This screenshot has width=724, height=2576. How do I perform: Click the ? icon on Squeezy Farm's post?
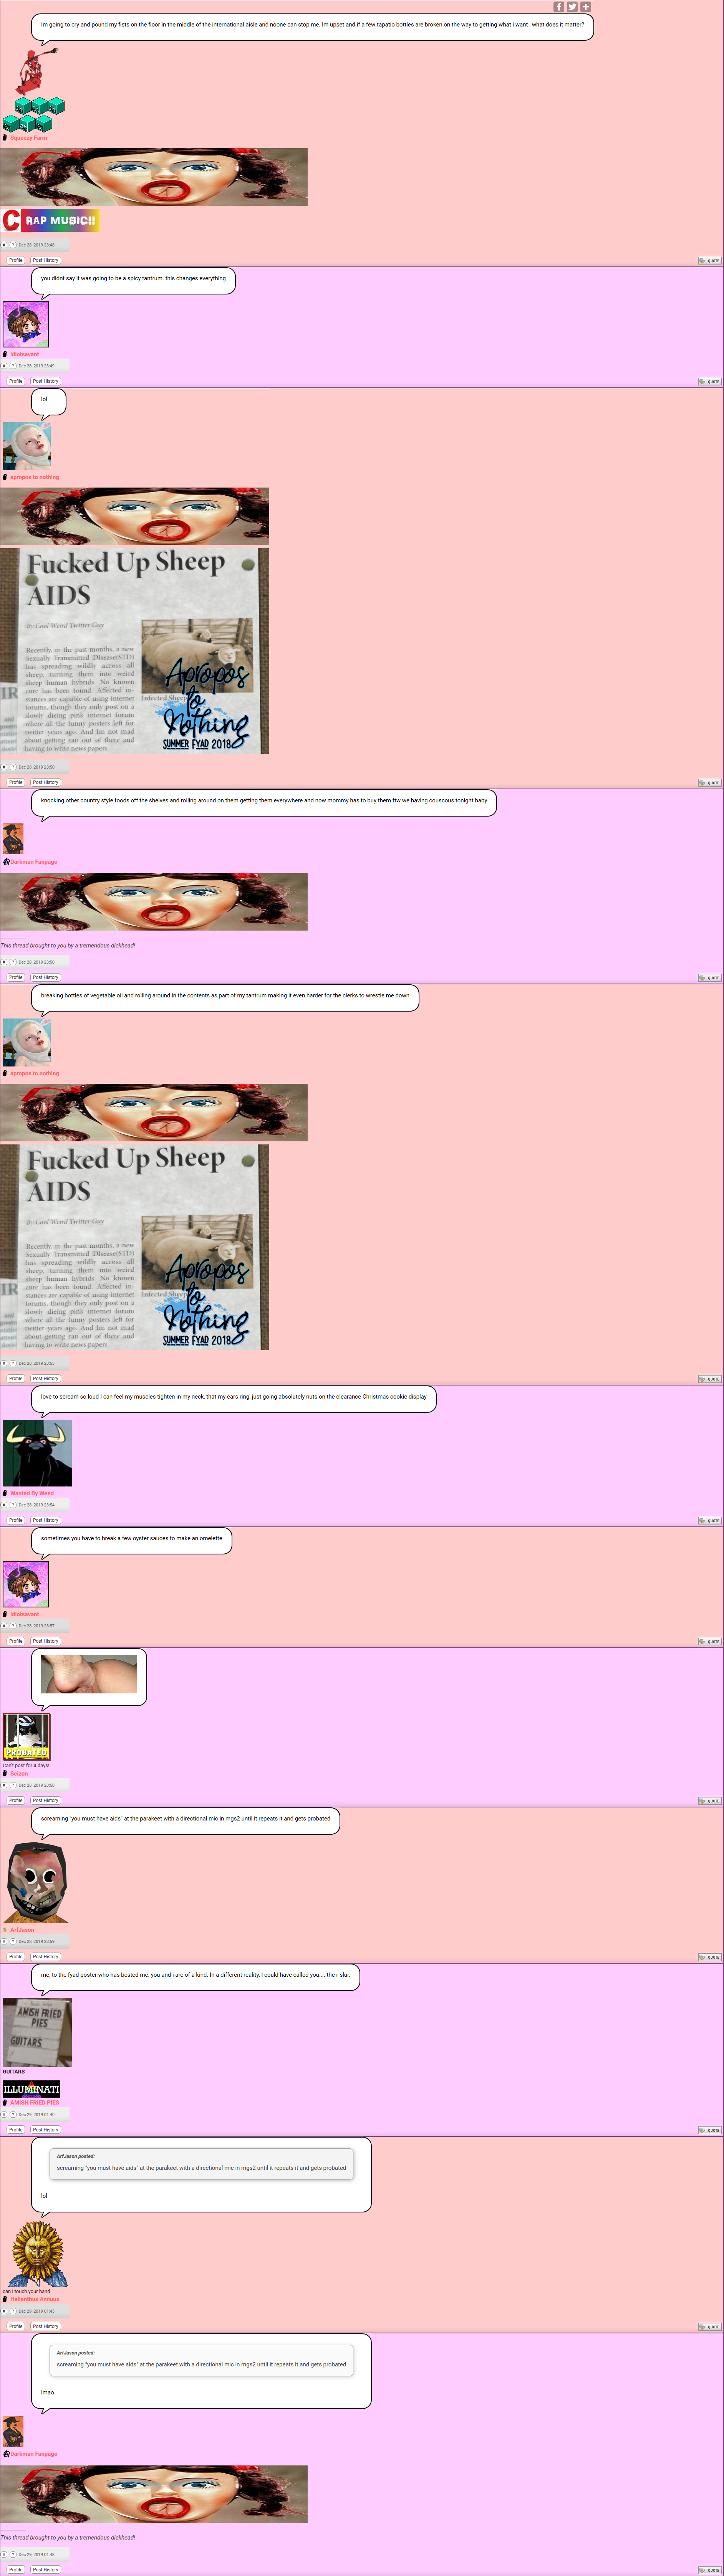(13, 245)
